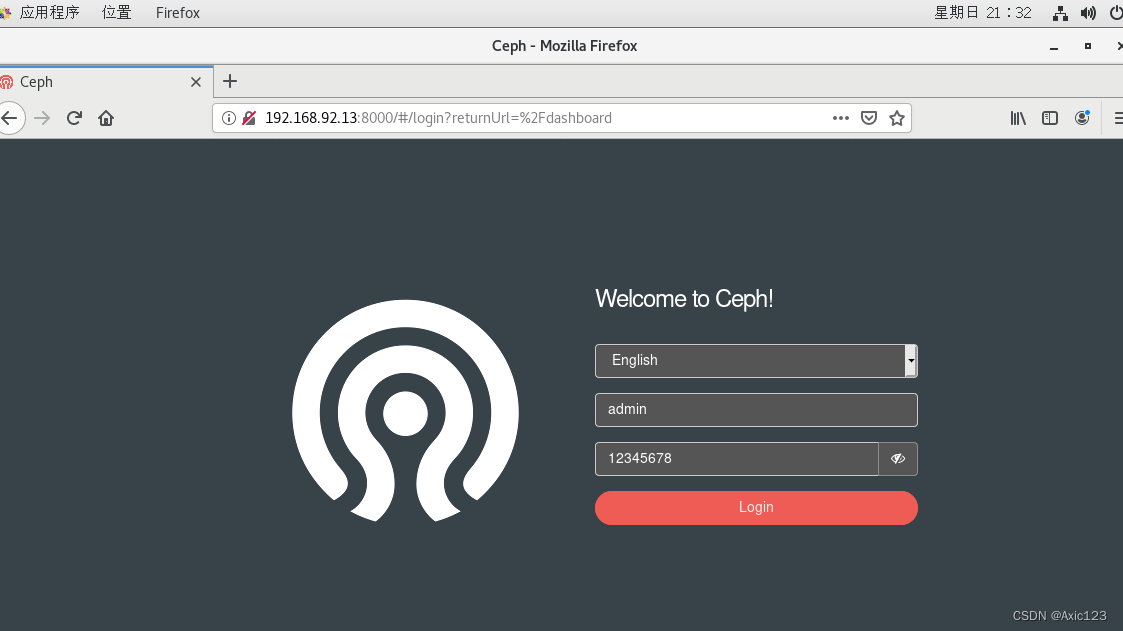Close the Ceph tab
Image resolution: width=1123 pixels, height=631 pixels.
196,82
